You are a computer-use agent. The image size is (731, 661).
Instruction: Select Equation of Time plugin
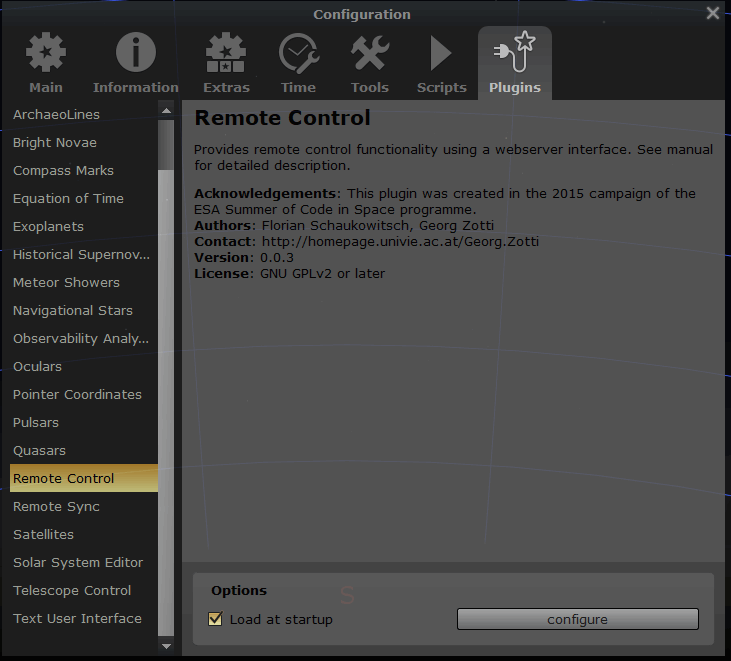84,198
